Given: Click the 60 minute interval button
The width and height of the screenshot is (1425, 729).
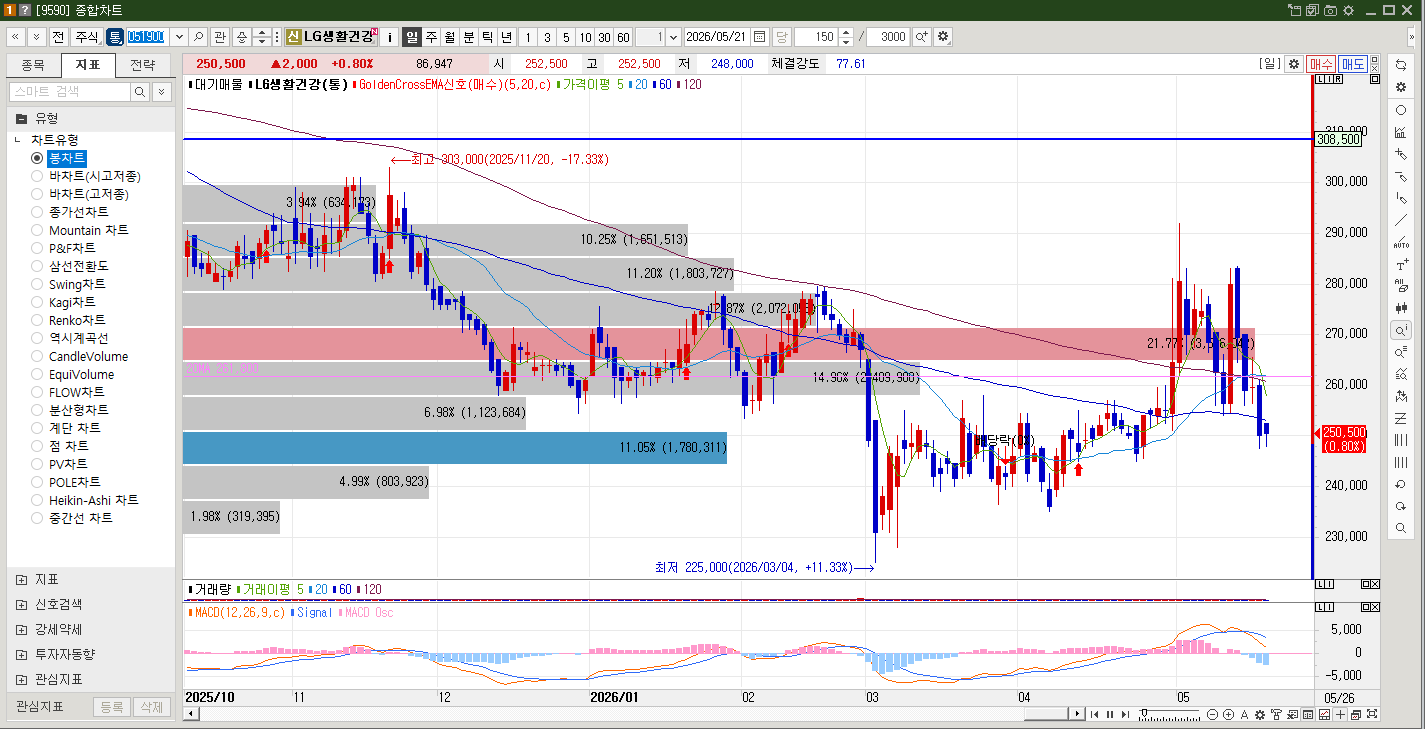Looking at the screenshot, I should point(623,37).
